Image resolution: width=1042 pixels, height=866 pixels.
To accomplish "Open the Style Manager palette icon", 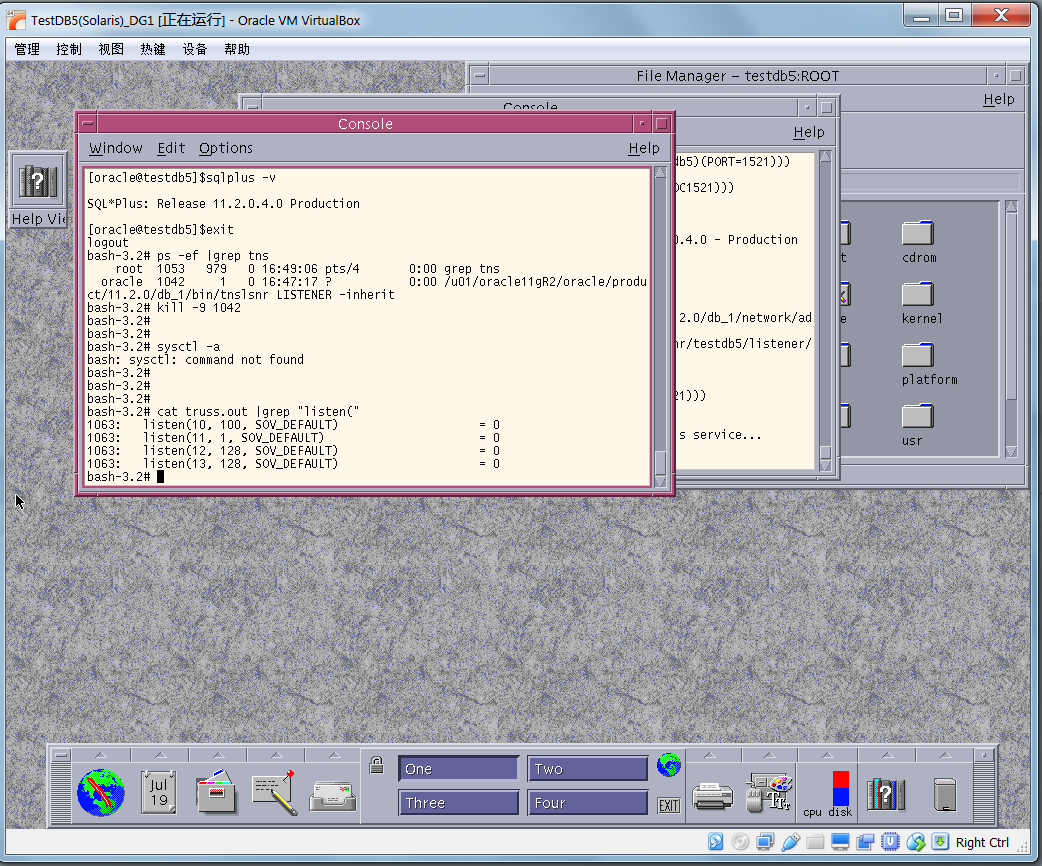I will click(770, 792).
